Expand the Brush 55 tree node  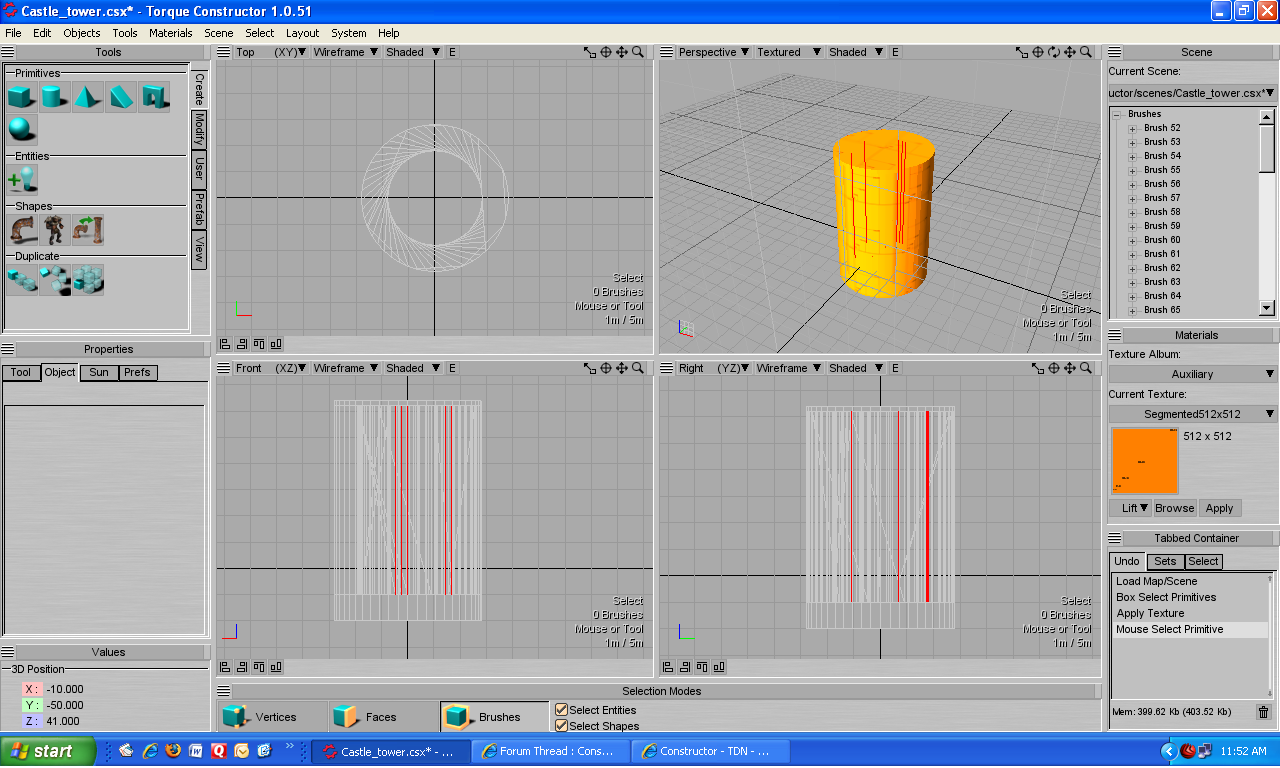[x=1133, y=170]
